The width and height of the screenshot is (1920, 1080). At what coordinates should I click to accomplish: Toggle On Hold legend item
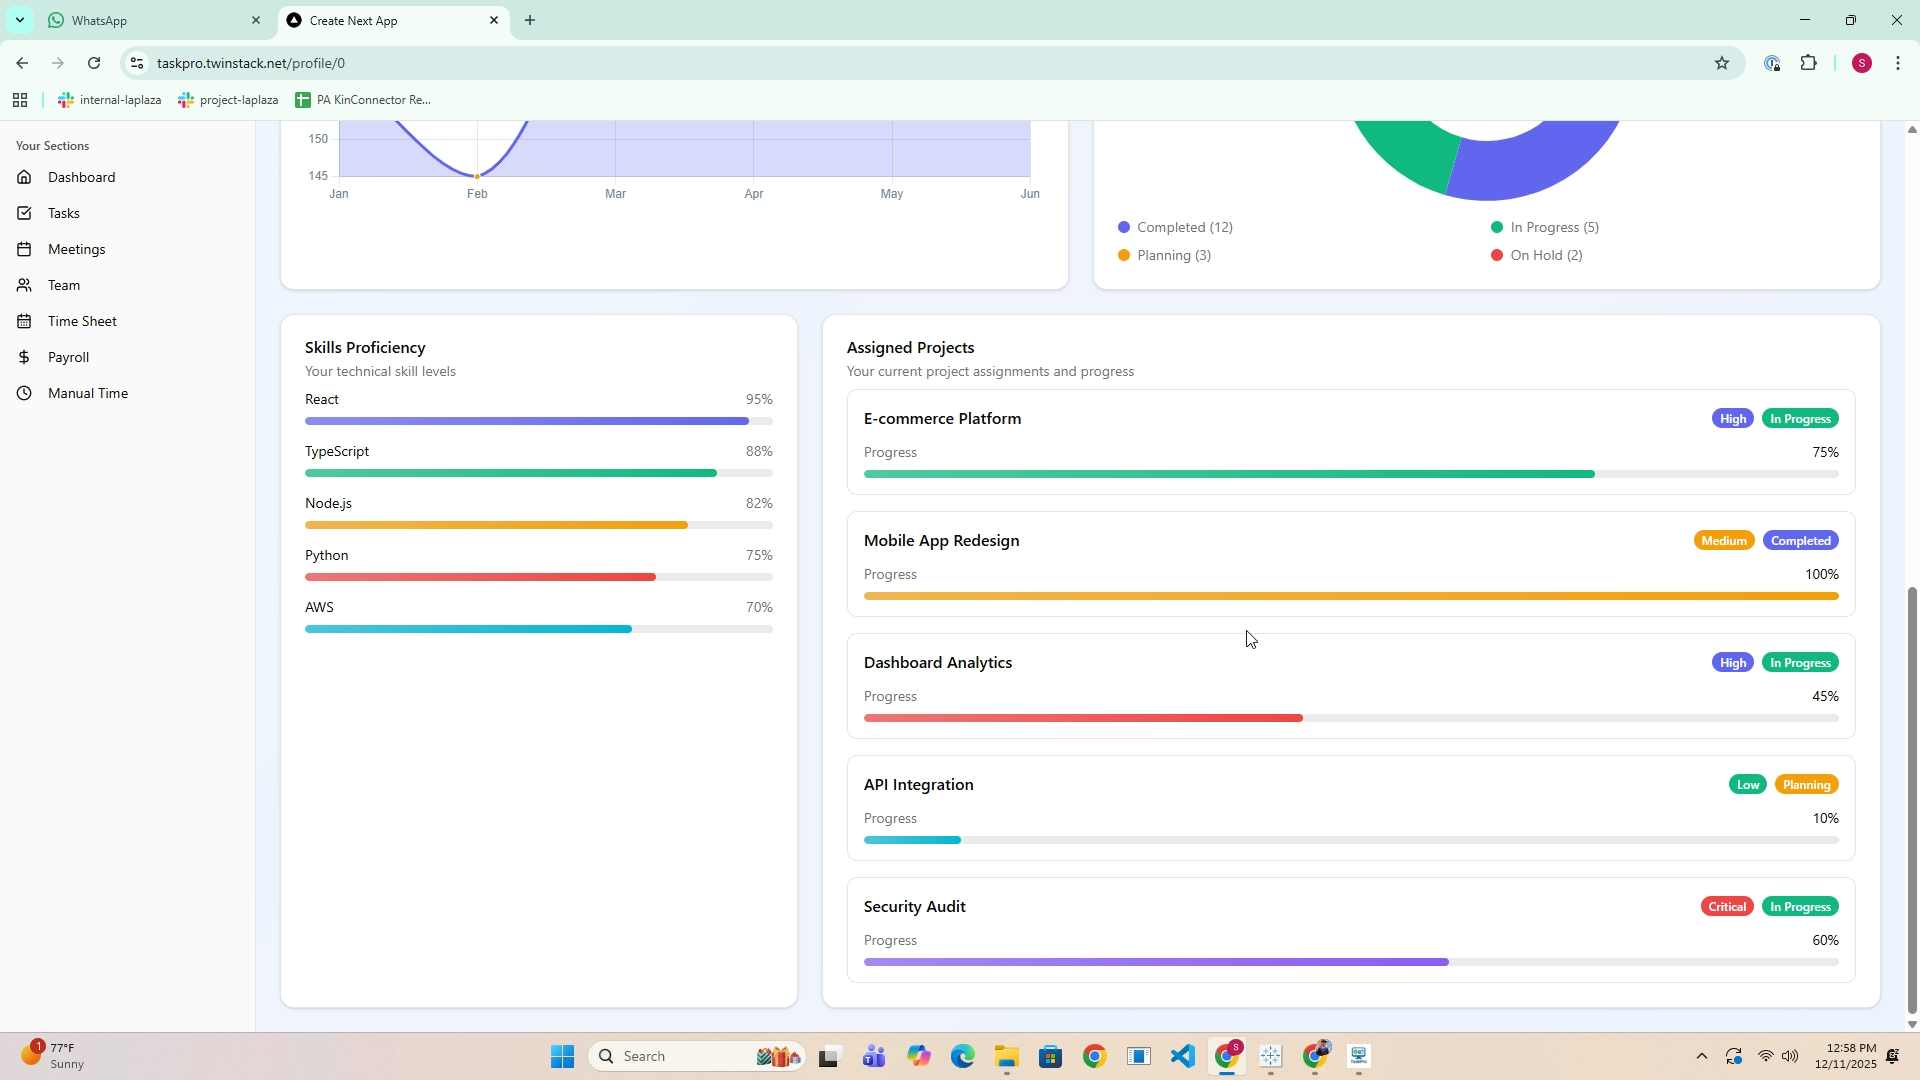pyautogui.click(x=1536, y=255)
